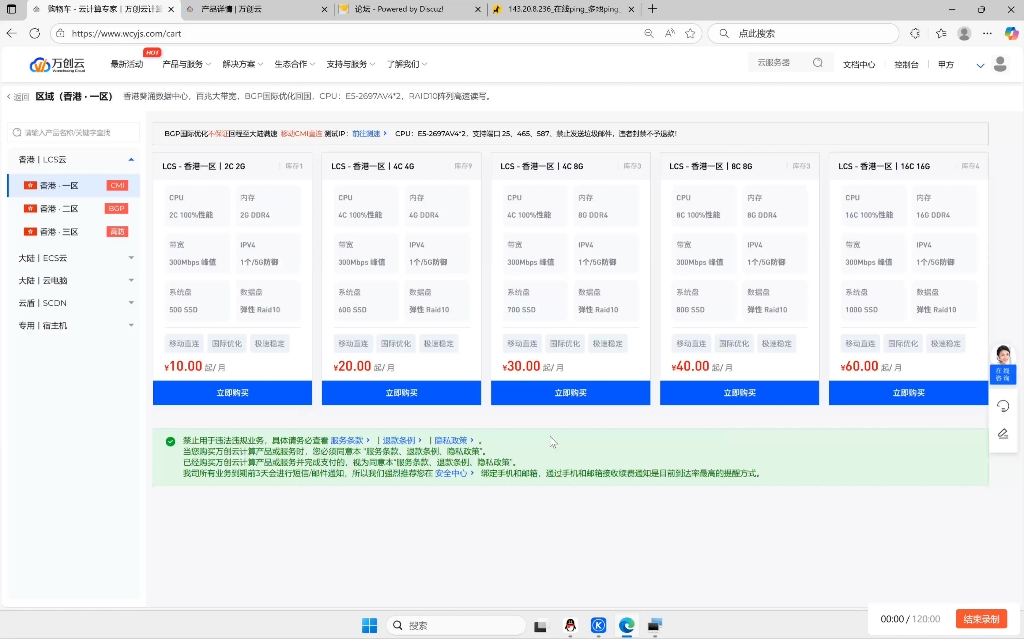Open 文档中心 in the header
Viewport: 1024px width, 639px height.
pyautogui.click(x=859, y=65)
